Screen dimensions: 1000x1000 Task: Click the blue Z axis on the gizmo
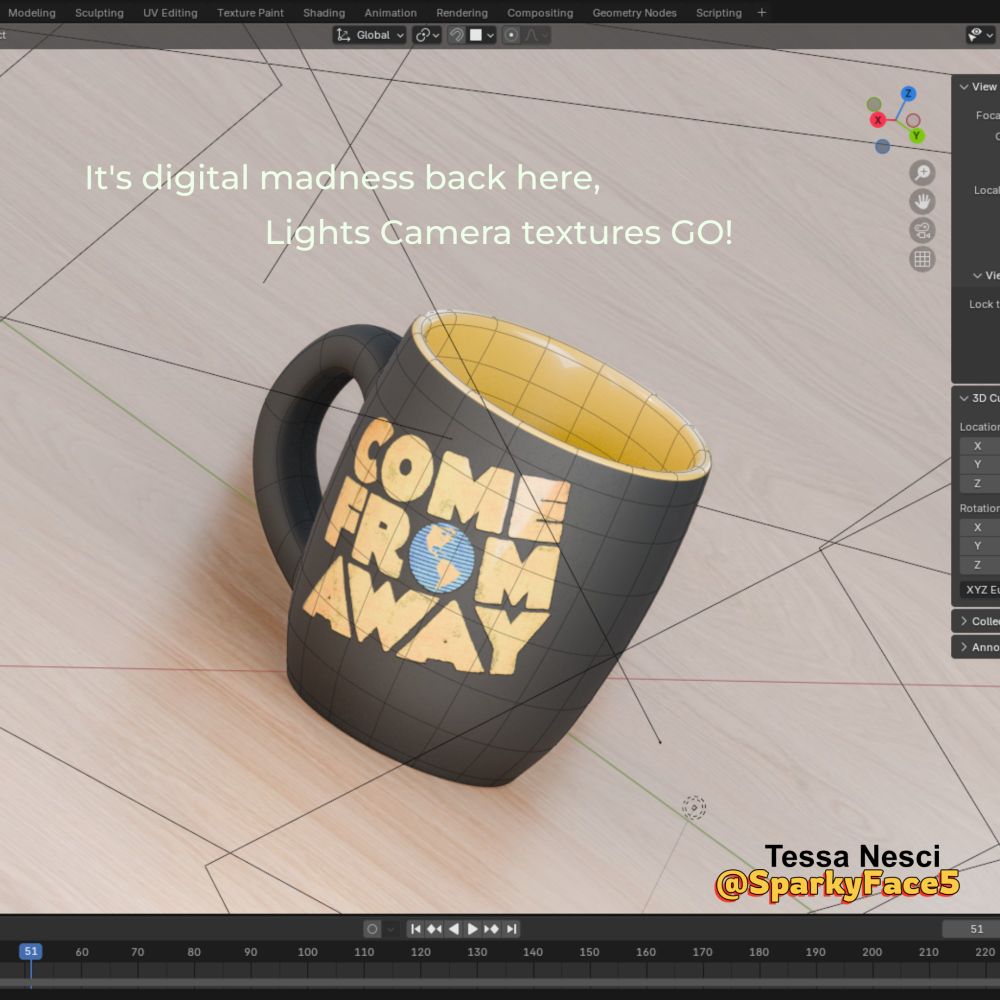pos(908,94)
